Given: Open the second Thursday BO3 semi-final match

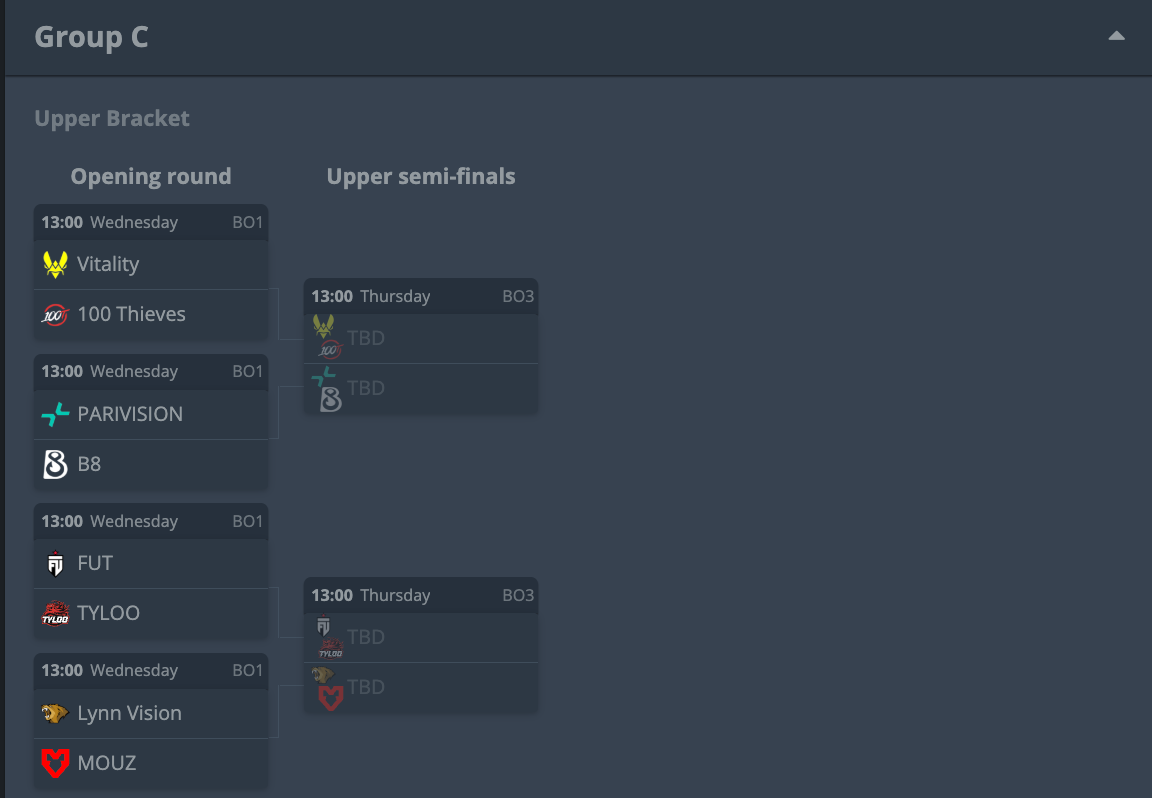Looking at the screenshot, I should (421, 644).
